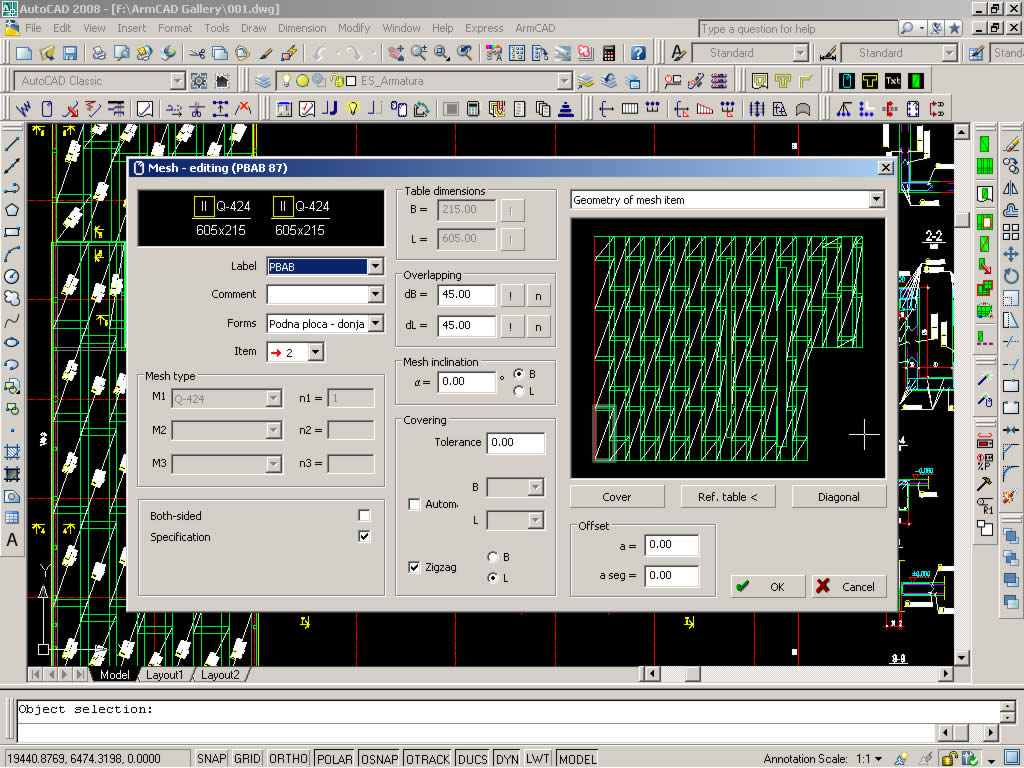Click the Diagonal button
Viewport: 1024px width, 768px height.
point(838,497)
